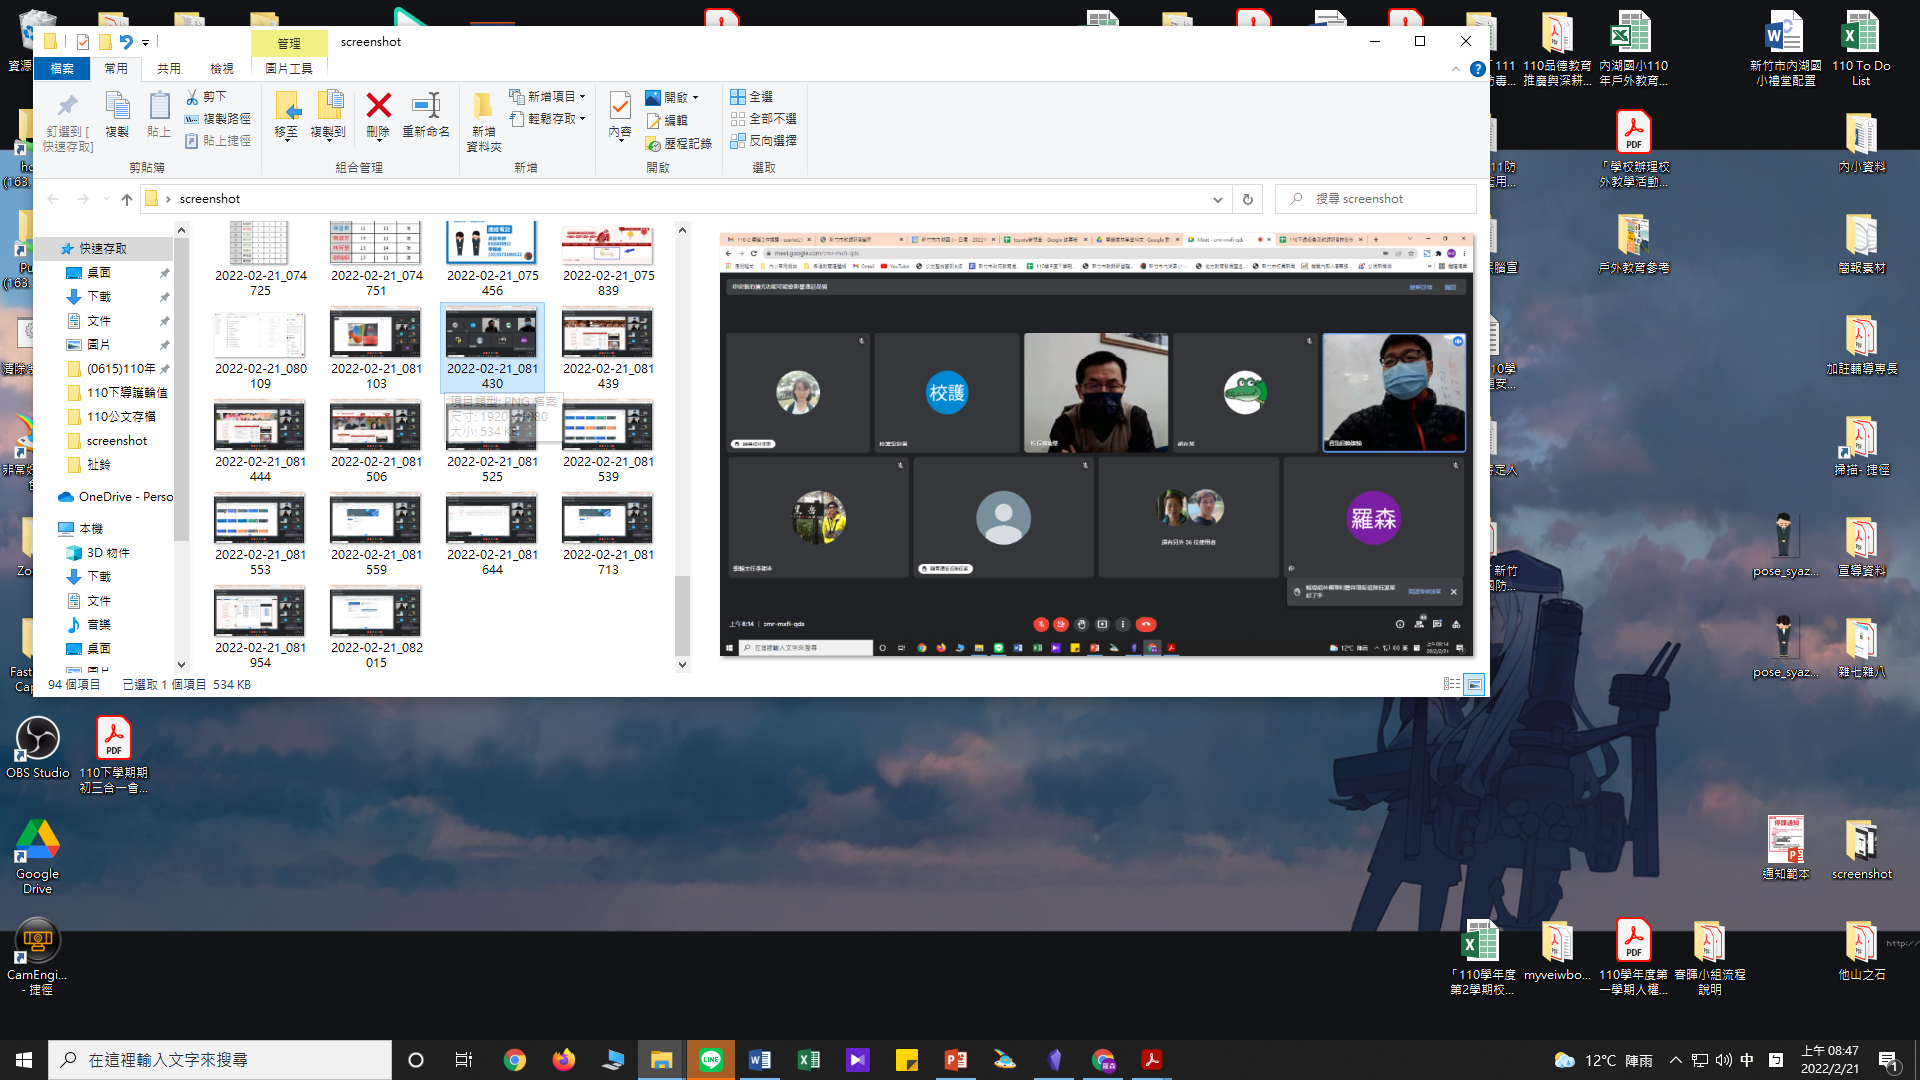Click Copy path (複製路徑) in ribbon
Viewport: 1920px width, 1080px height.
click(218, 119)
